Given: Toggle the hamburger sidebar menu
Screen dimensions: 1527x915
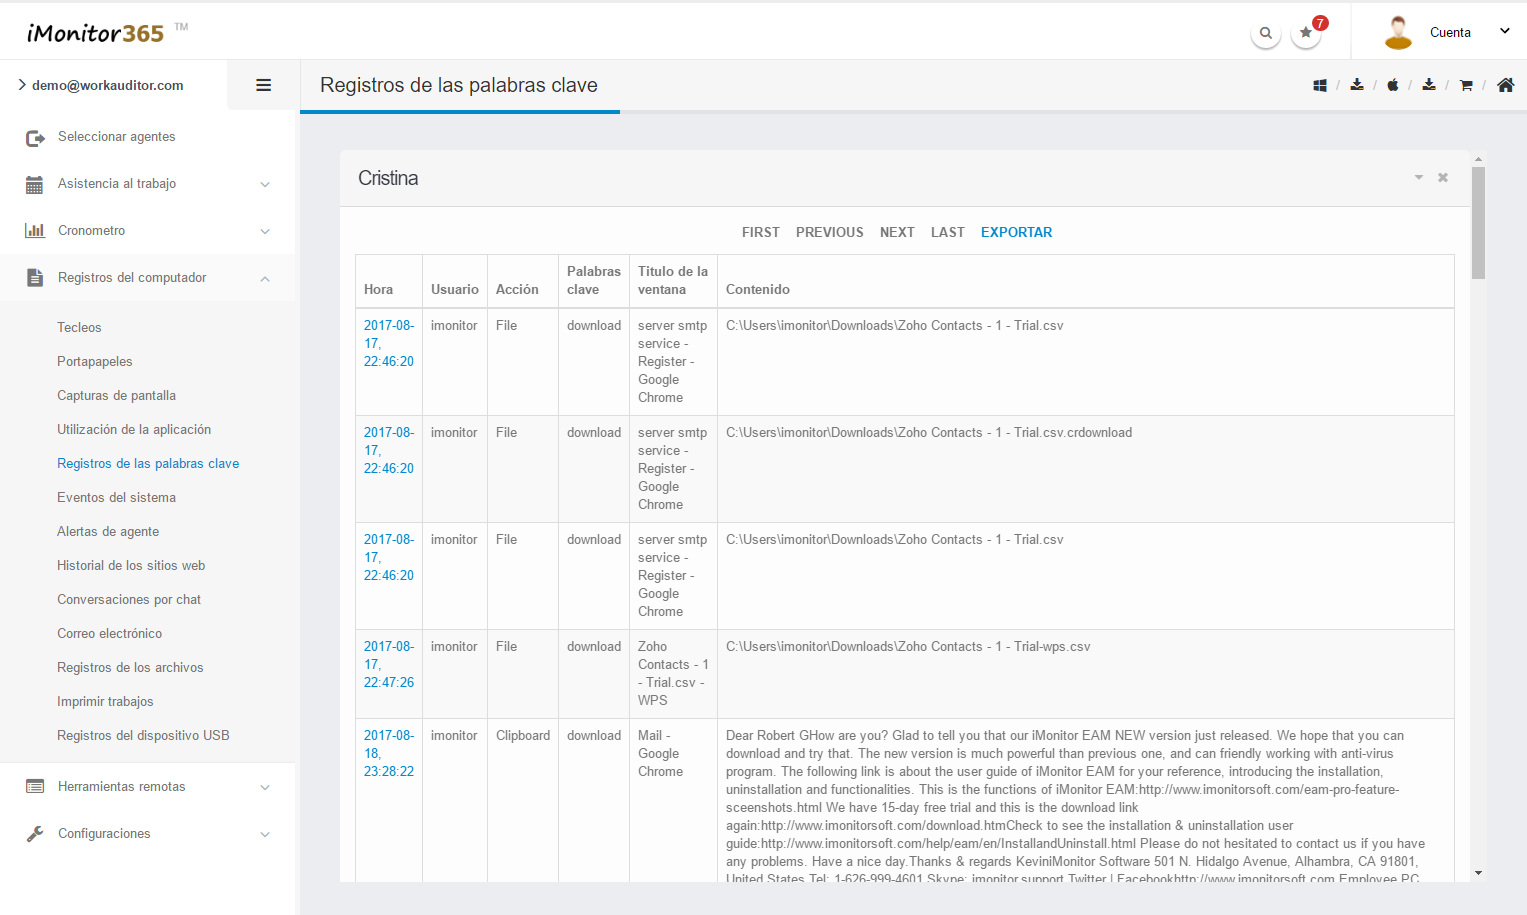Looking at the screenshot, I should pos(263,85).
